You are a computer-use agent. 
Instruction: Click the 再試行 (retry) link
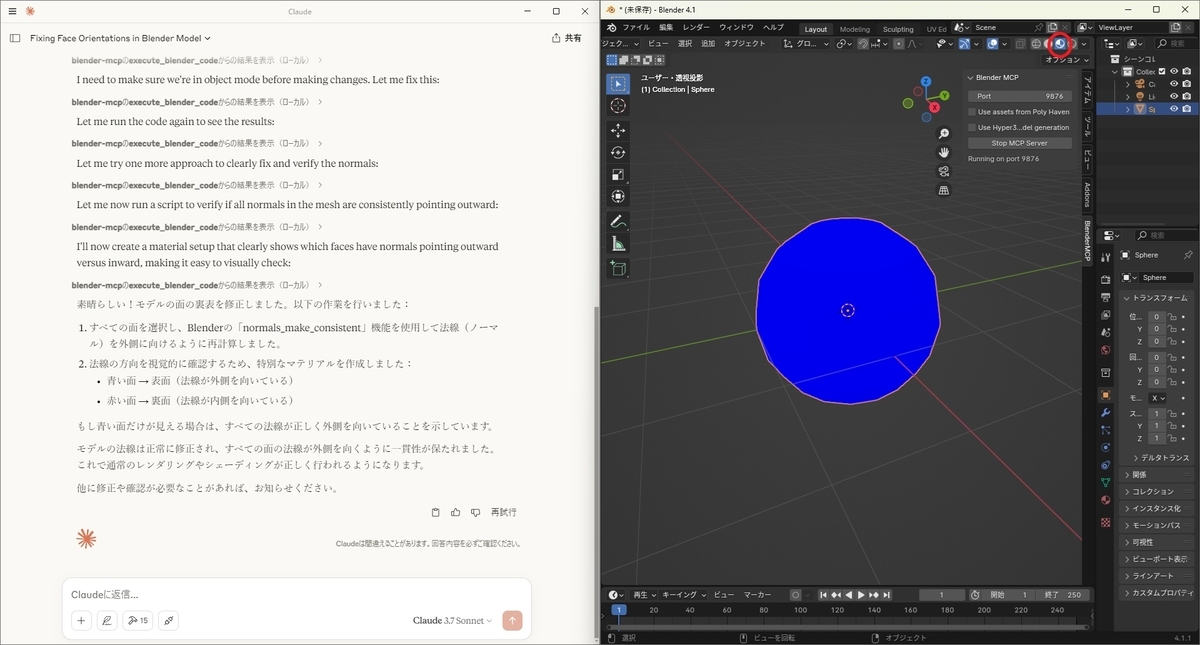pos(503,512)
